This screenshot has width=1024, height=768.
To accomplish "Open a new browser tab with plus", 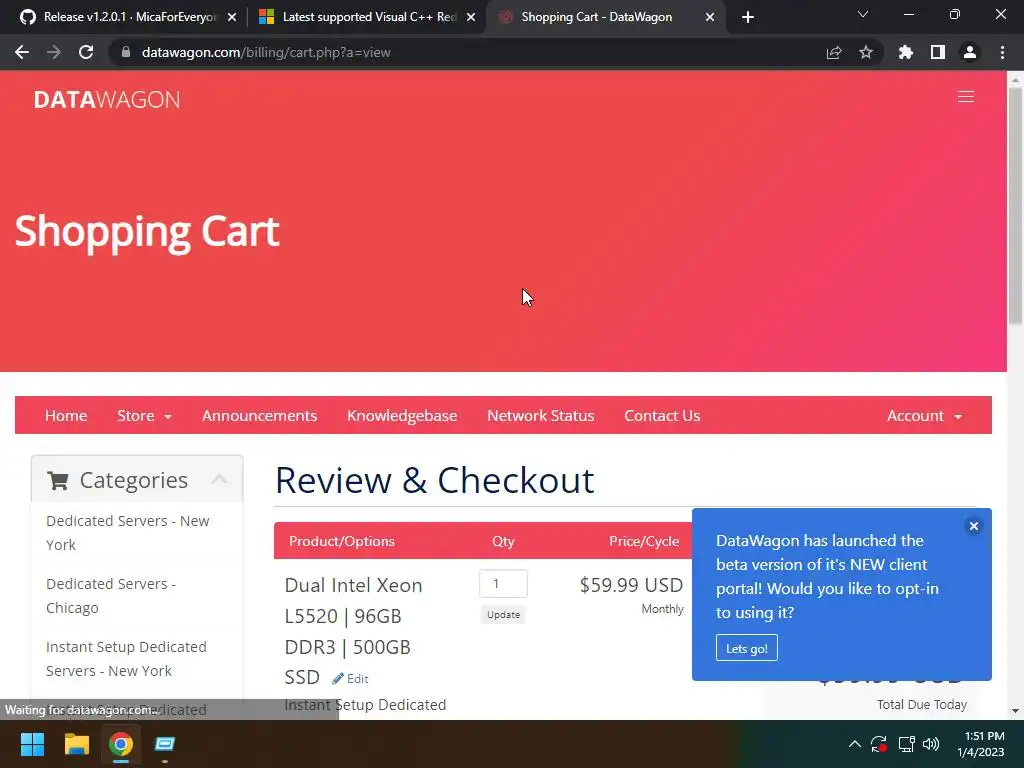I will tap(748, 17).
